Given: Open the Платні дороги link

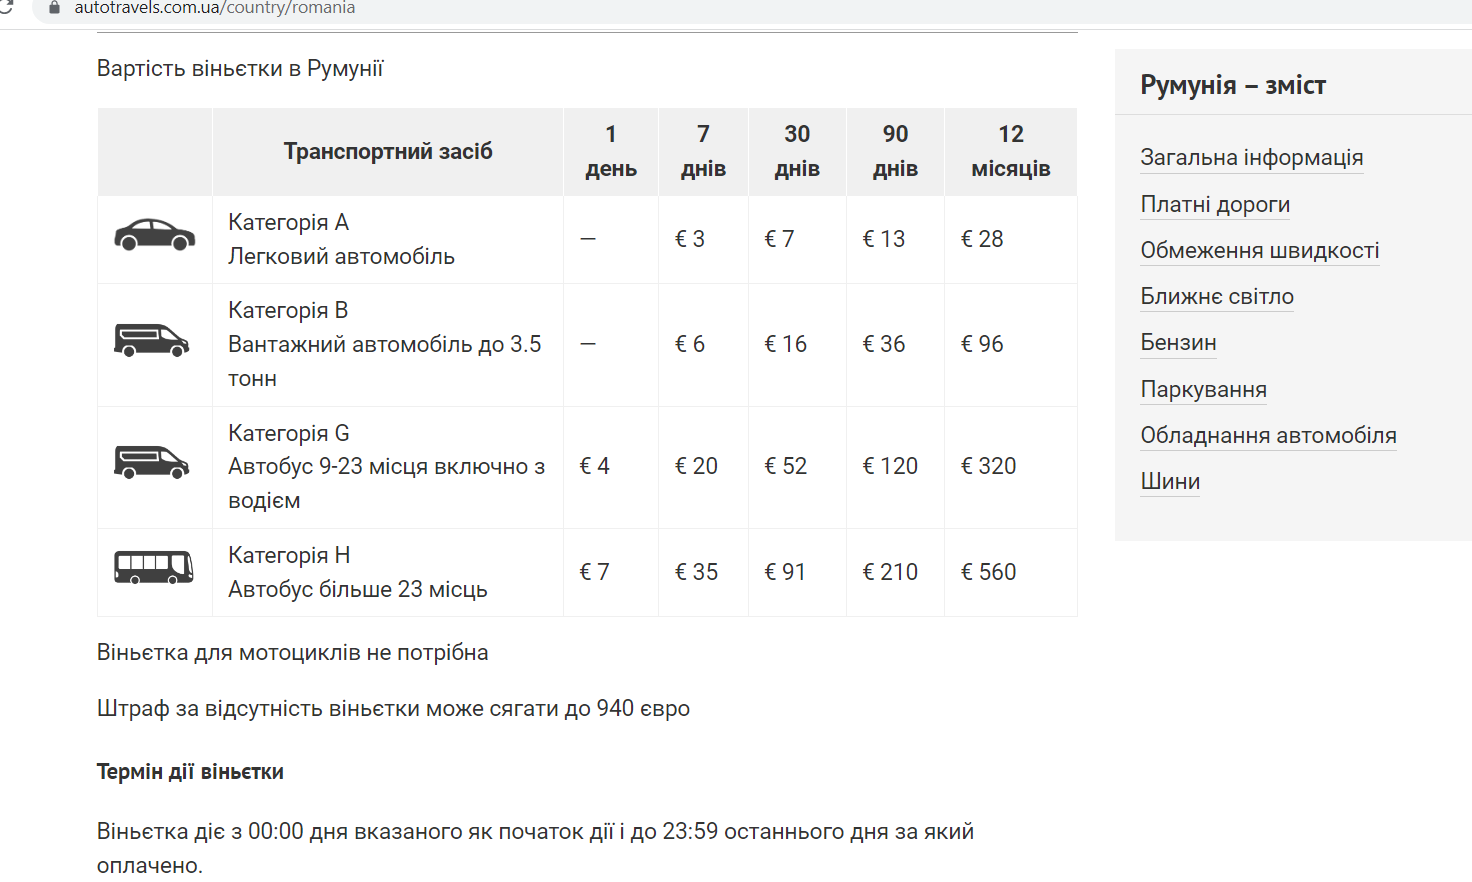Looking at the screenshot, I should 1215,205.
